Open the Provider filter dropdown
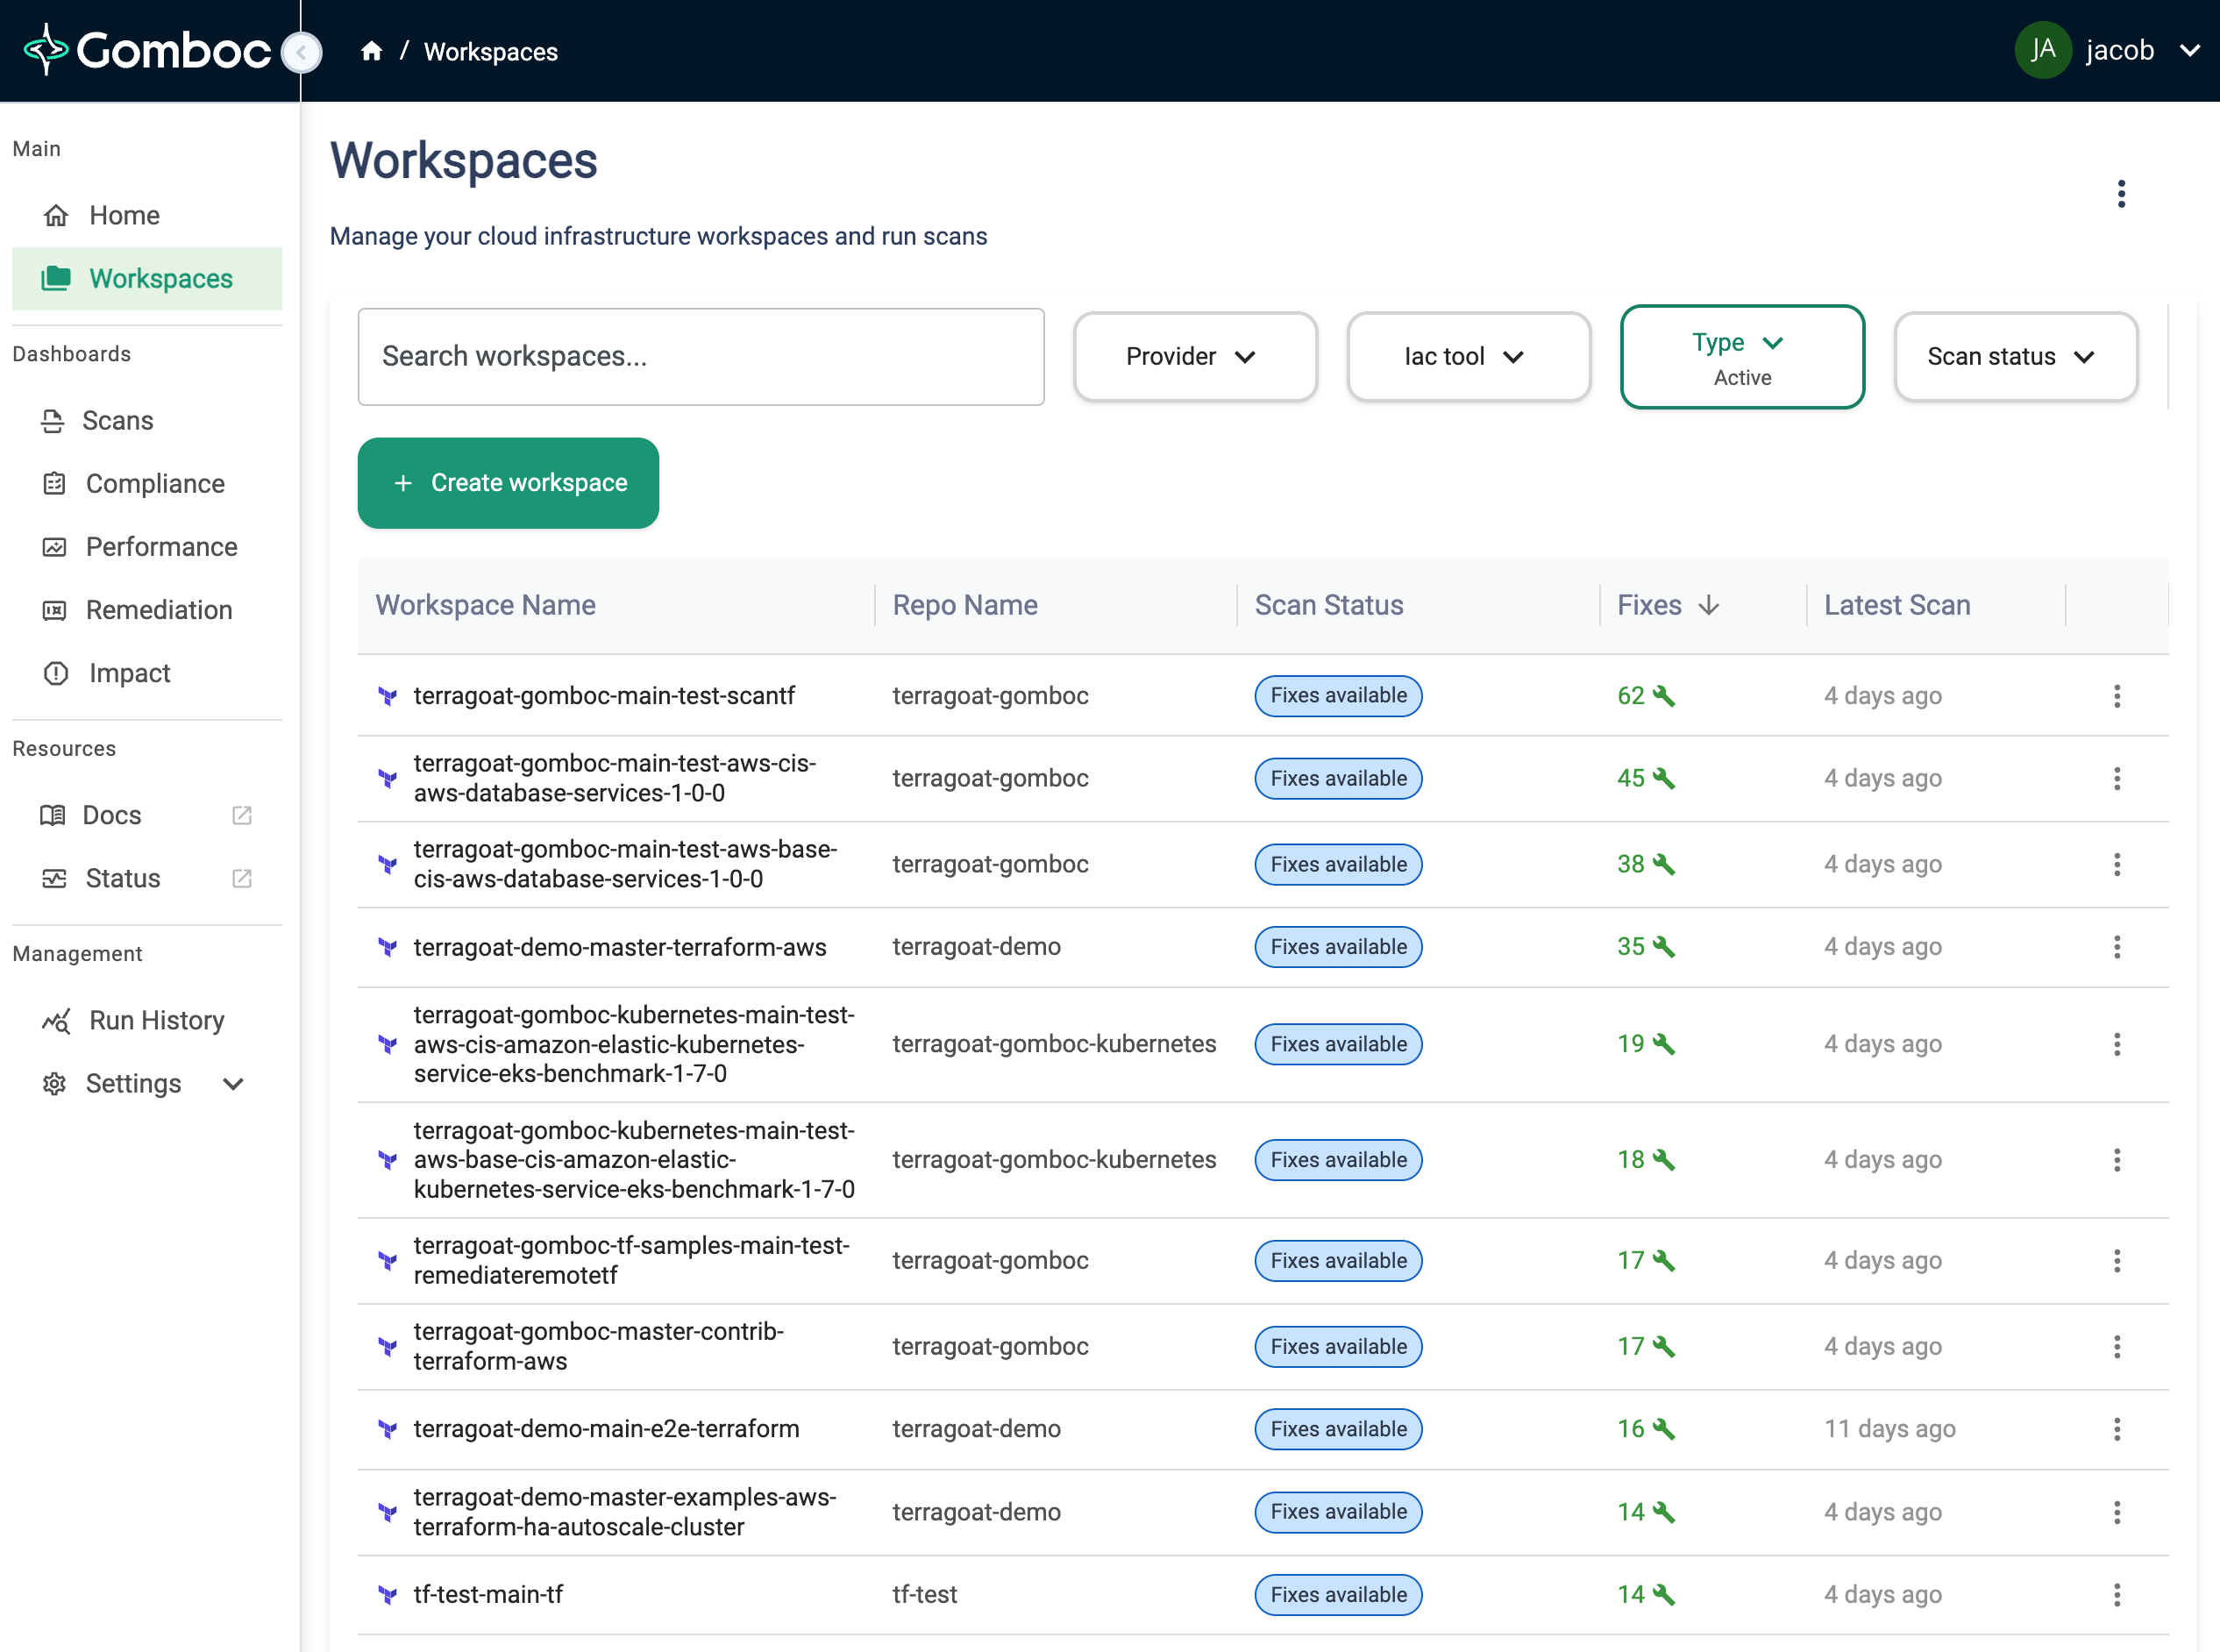2220x1652 pixels. coord(1194,357)
